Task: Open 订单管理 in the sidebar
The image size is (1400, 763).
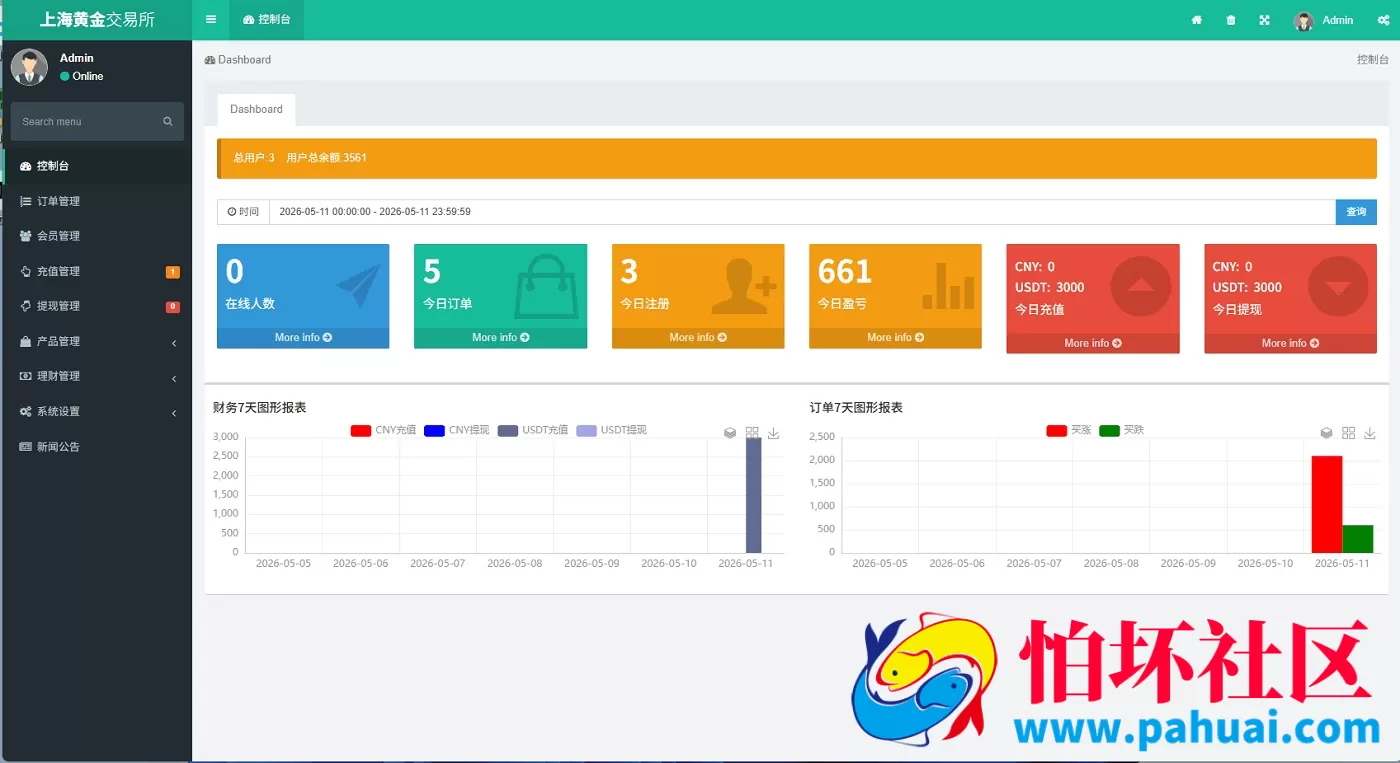Action: click(96, 201)
